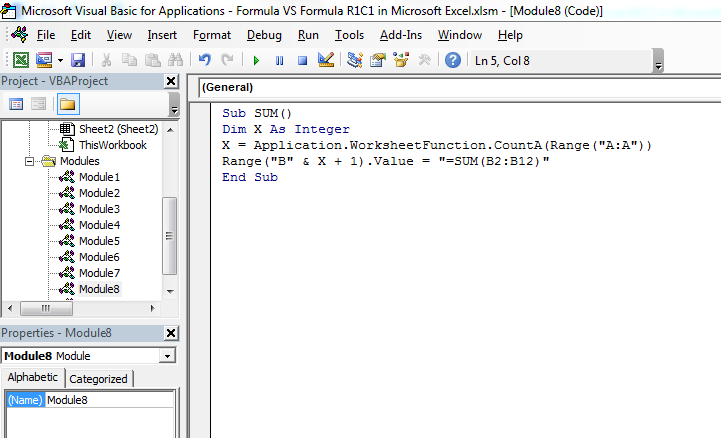Select Module8 in the project tree
This screenshot has height=438, width=721.
tap(99, 289)
